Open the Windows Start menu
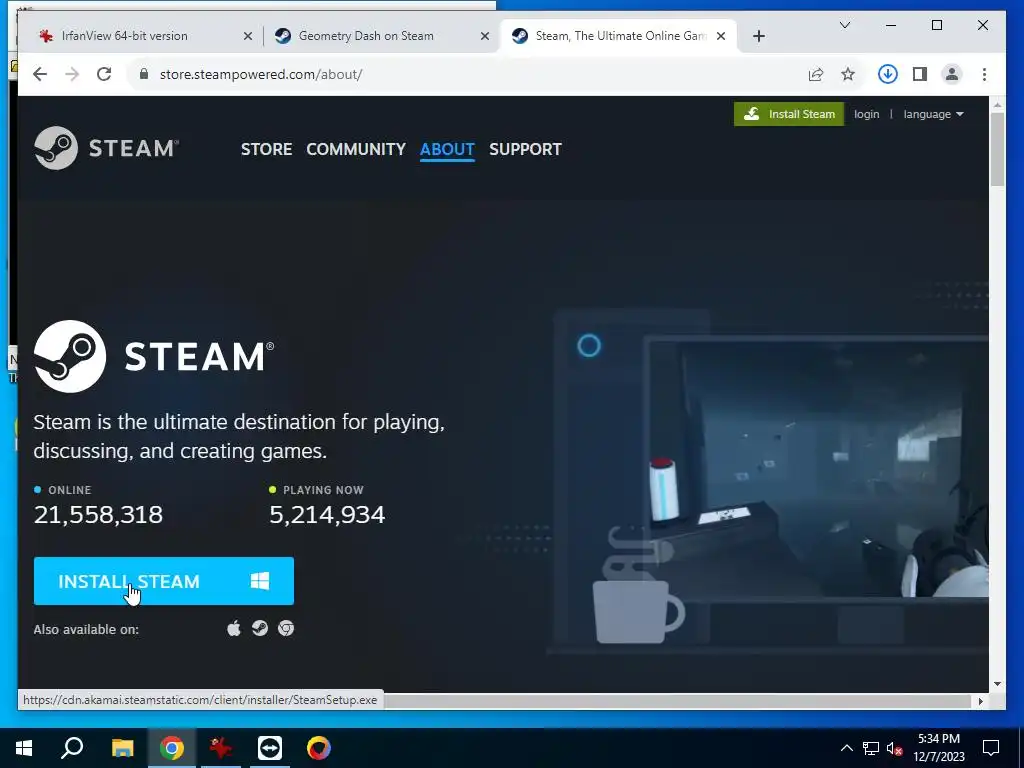The width and height of the screenshot is (1024, 768). coord(24,748)
